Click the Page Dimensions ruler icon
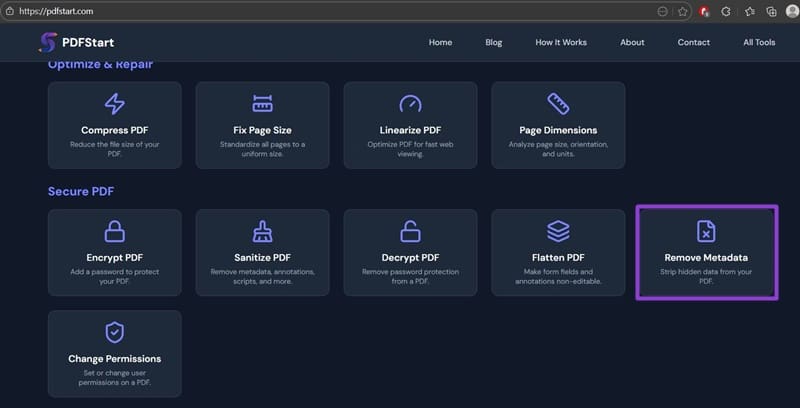This screenshot has width=800, height=408. pyautogui.click(x=558, y=104)
